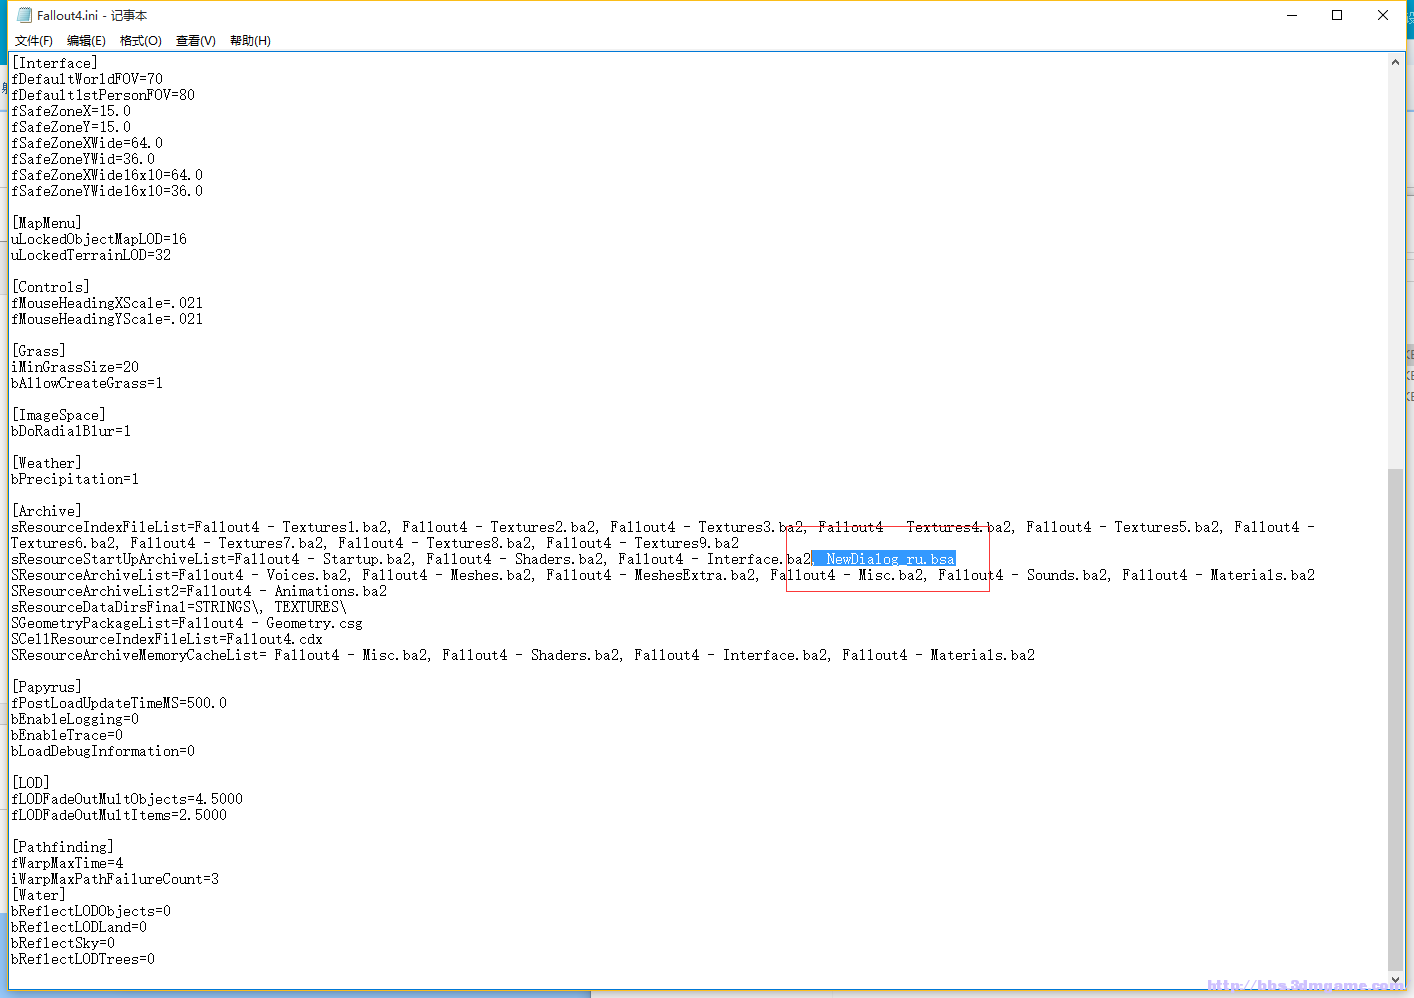Image resolution: width=1414 pixels, height=998 pixels.
Task: Open the 文件(F) File menu
Action: (x=33, y=41)
